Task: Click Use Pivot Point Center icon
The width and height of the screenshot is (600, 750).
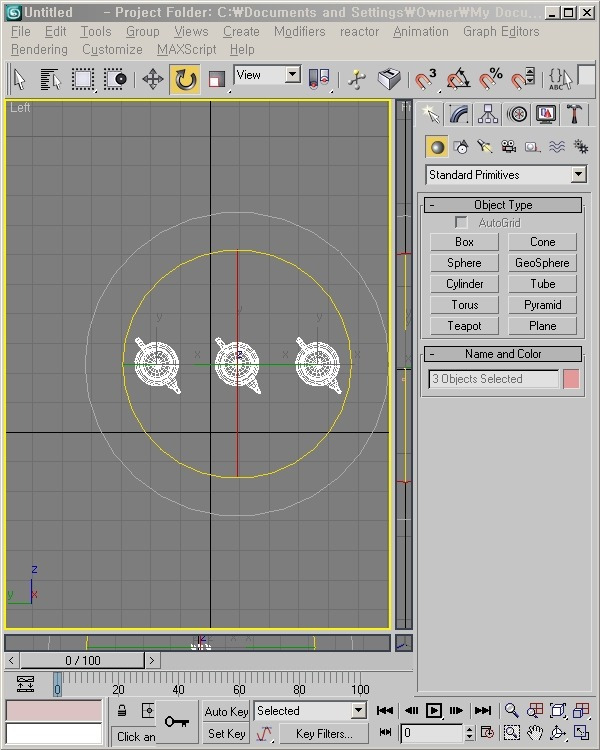Action: tap(319, 79)
